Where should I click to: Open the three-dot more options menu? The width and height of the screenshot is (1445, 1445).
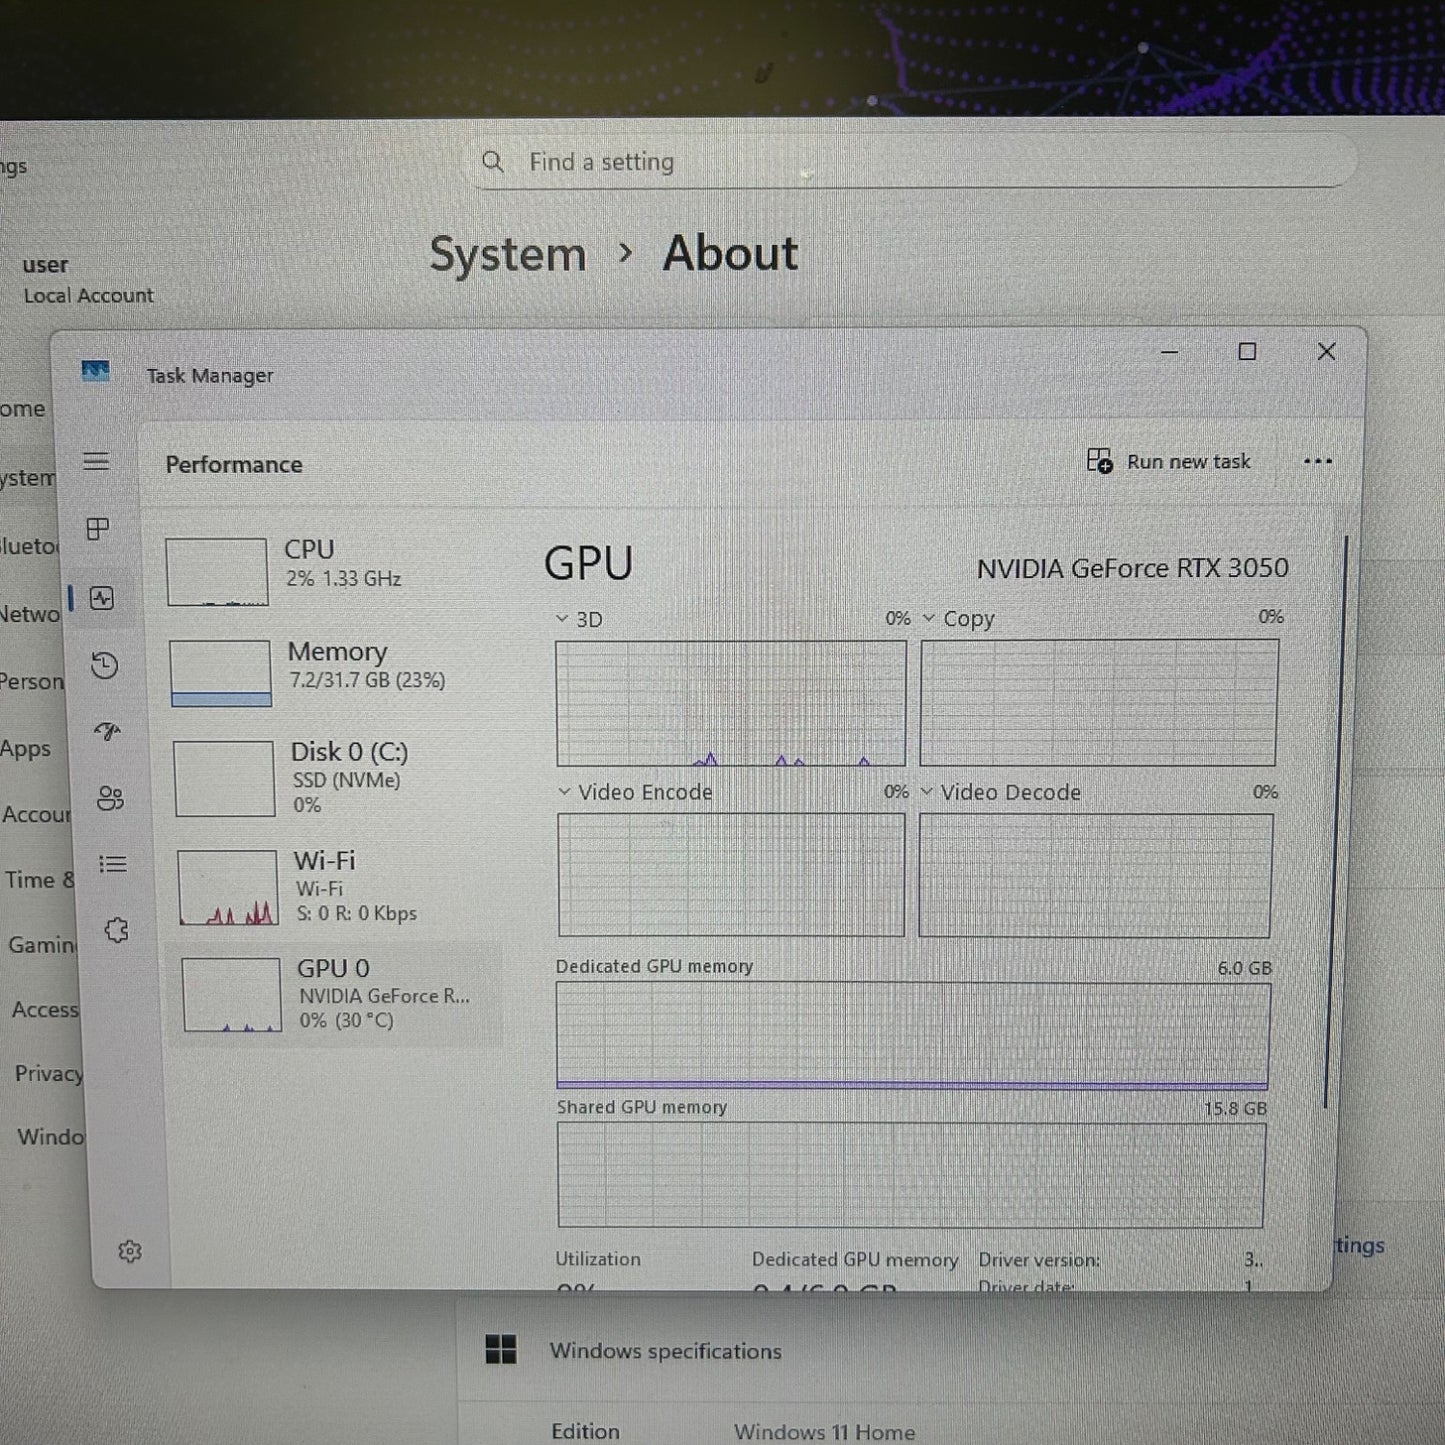[x=1318, y=461]
